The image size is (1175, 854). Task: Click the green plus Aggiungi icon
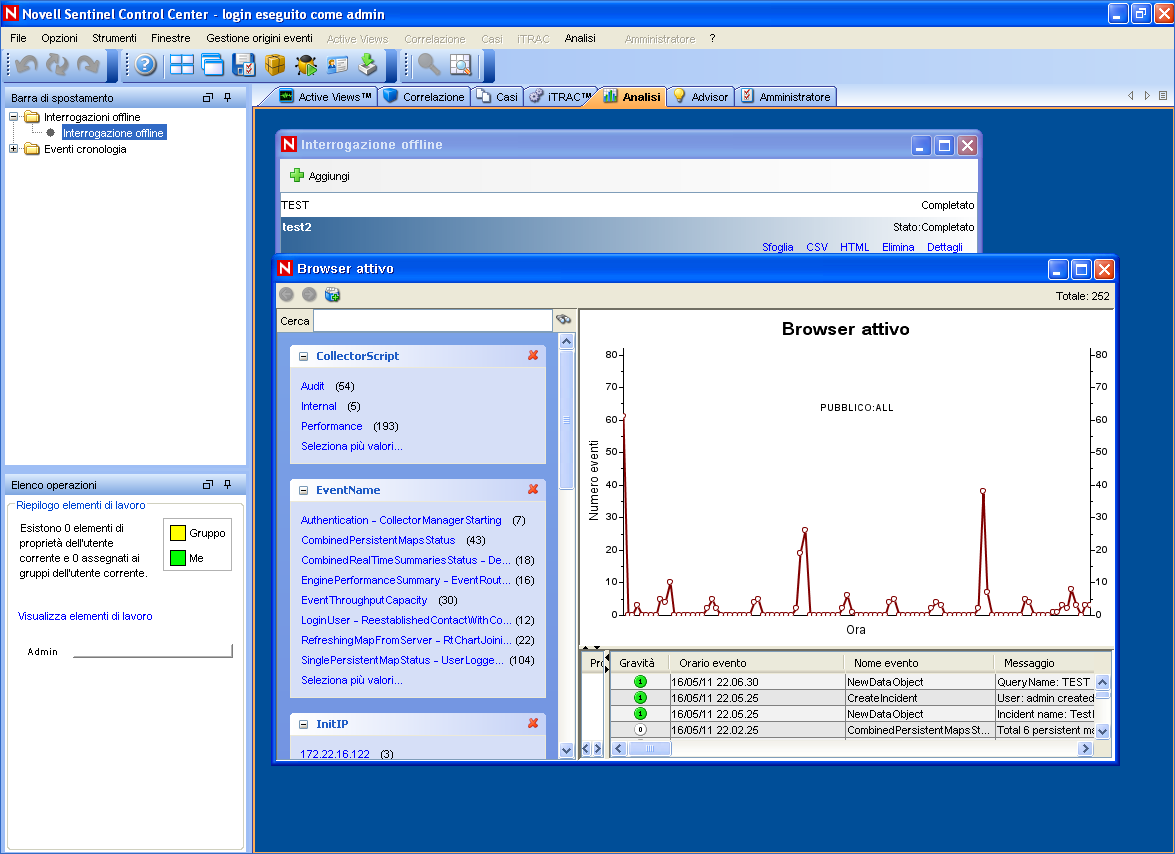coord(297,175)
